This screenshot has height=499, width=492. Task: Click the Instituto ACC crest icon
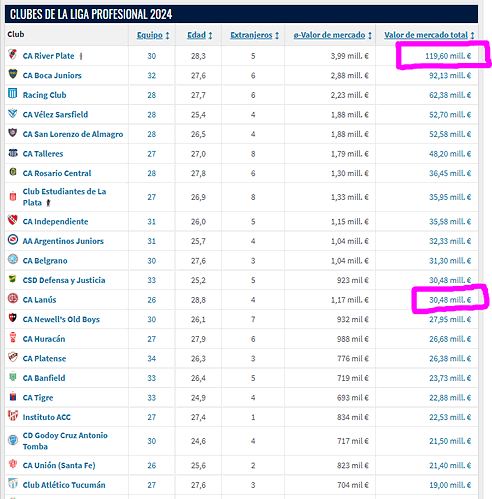(13, 416)
